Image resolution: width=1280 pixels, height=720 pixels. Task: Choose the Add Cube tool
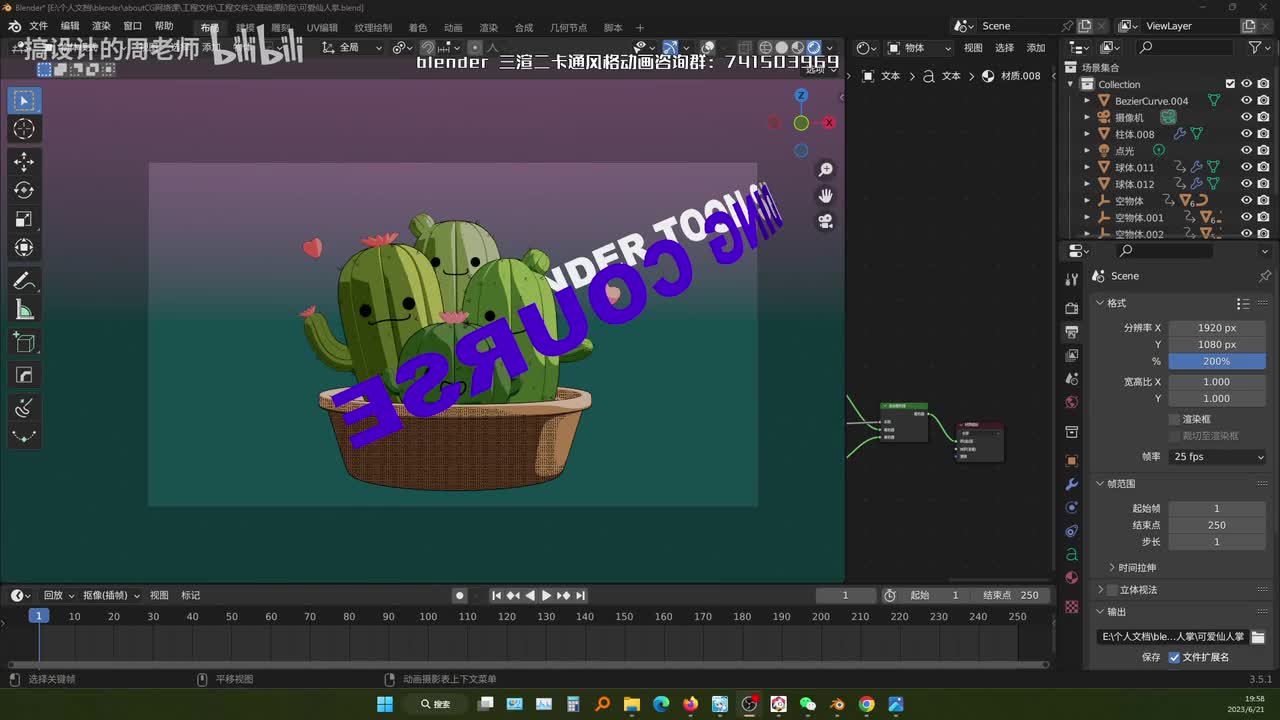(x=24, y=343)
